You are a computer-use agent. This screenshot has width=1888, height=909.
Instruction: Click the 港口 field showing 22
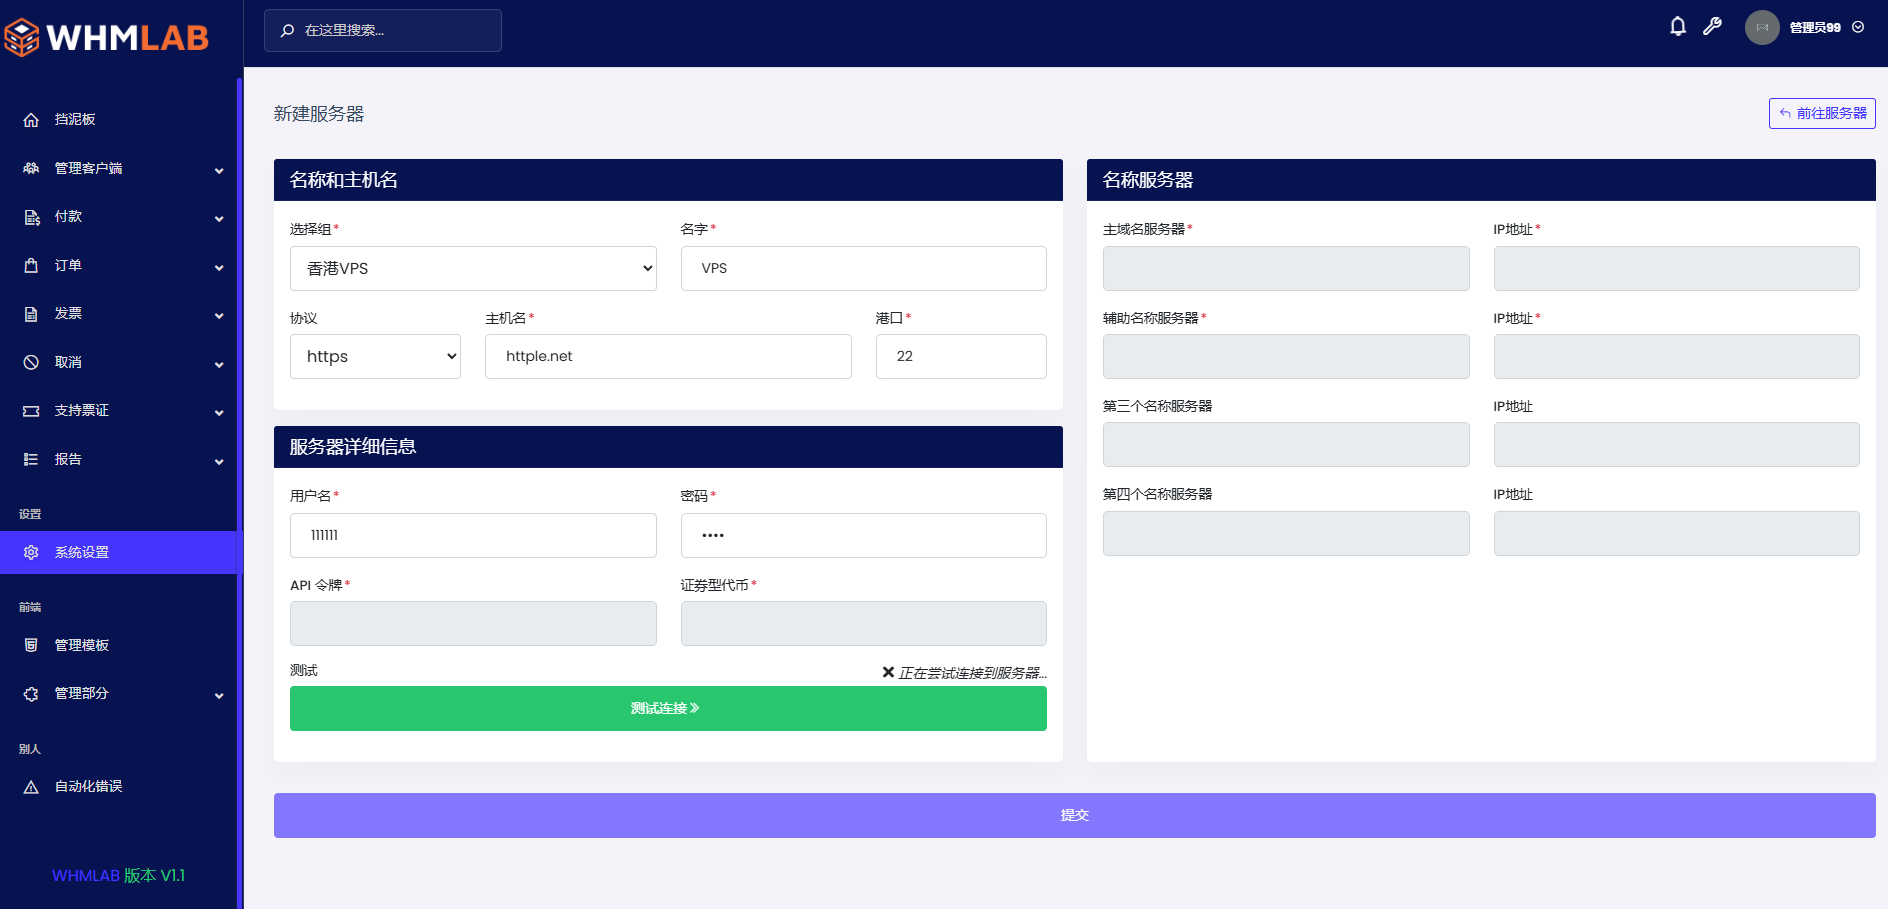(961, 356)
